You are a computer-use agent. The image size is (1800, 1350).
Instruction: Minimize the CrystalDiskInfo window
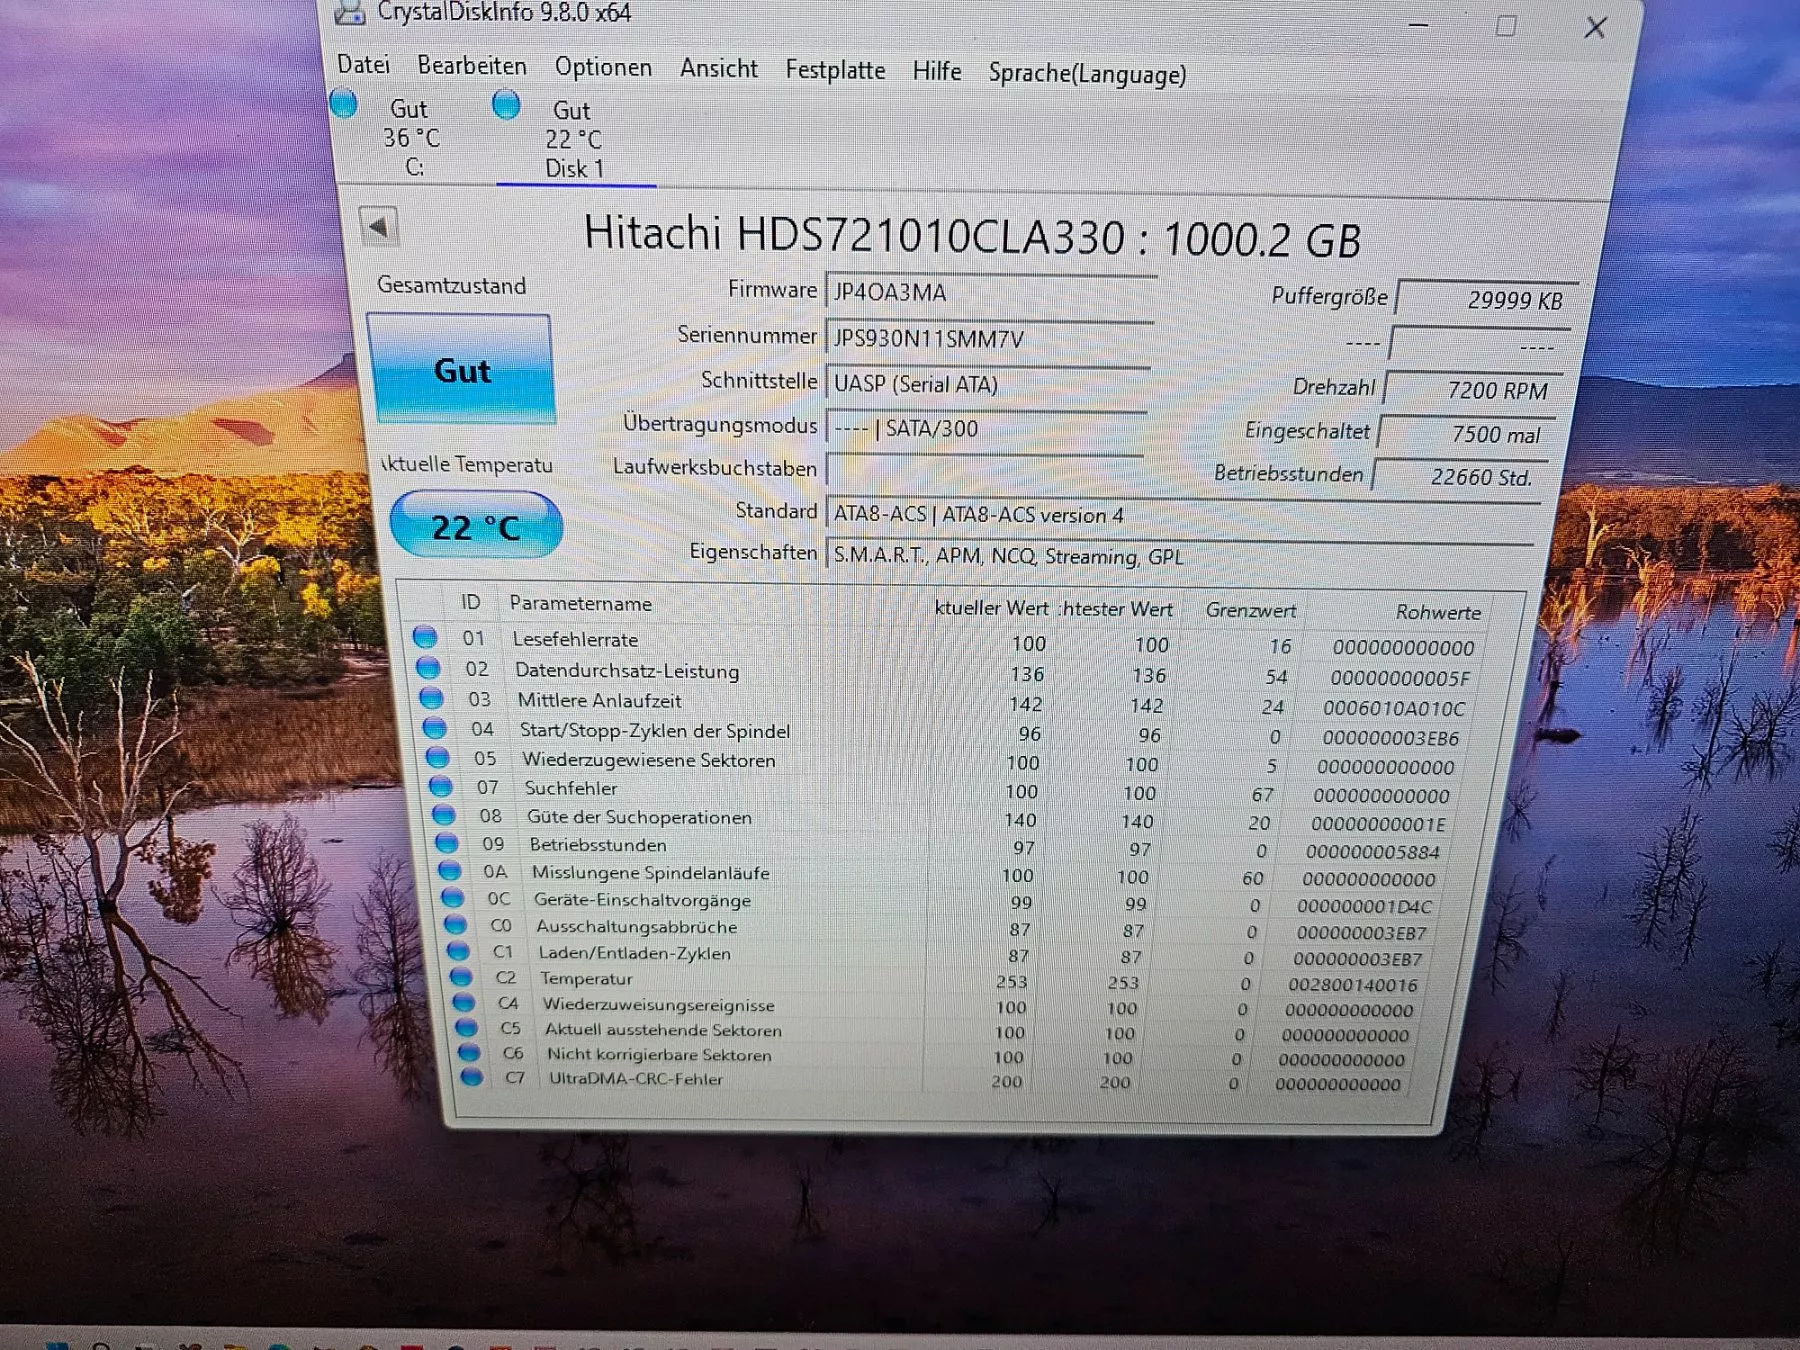tap(1418, 24)
